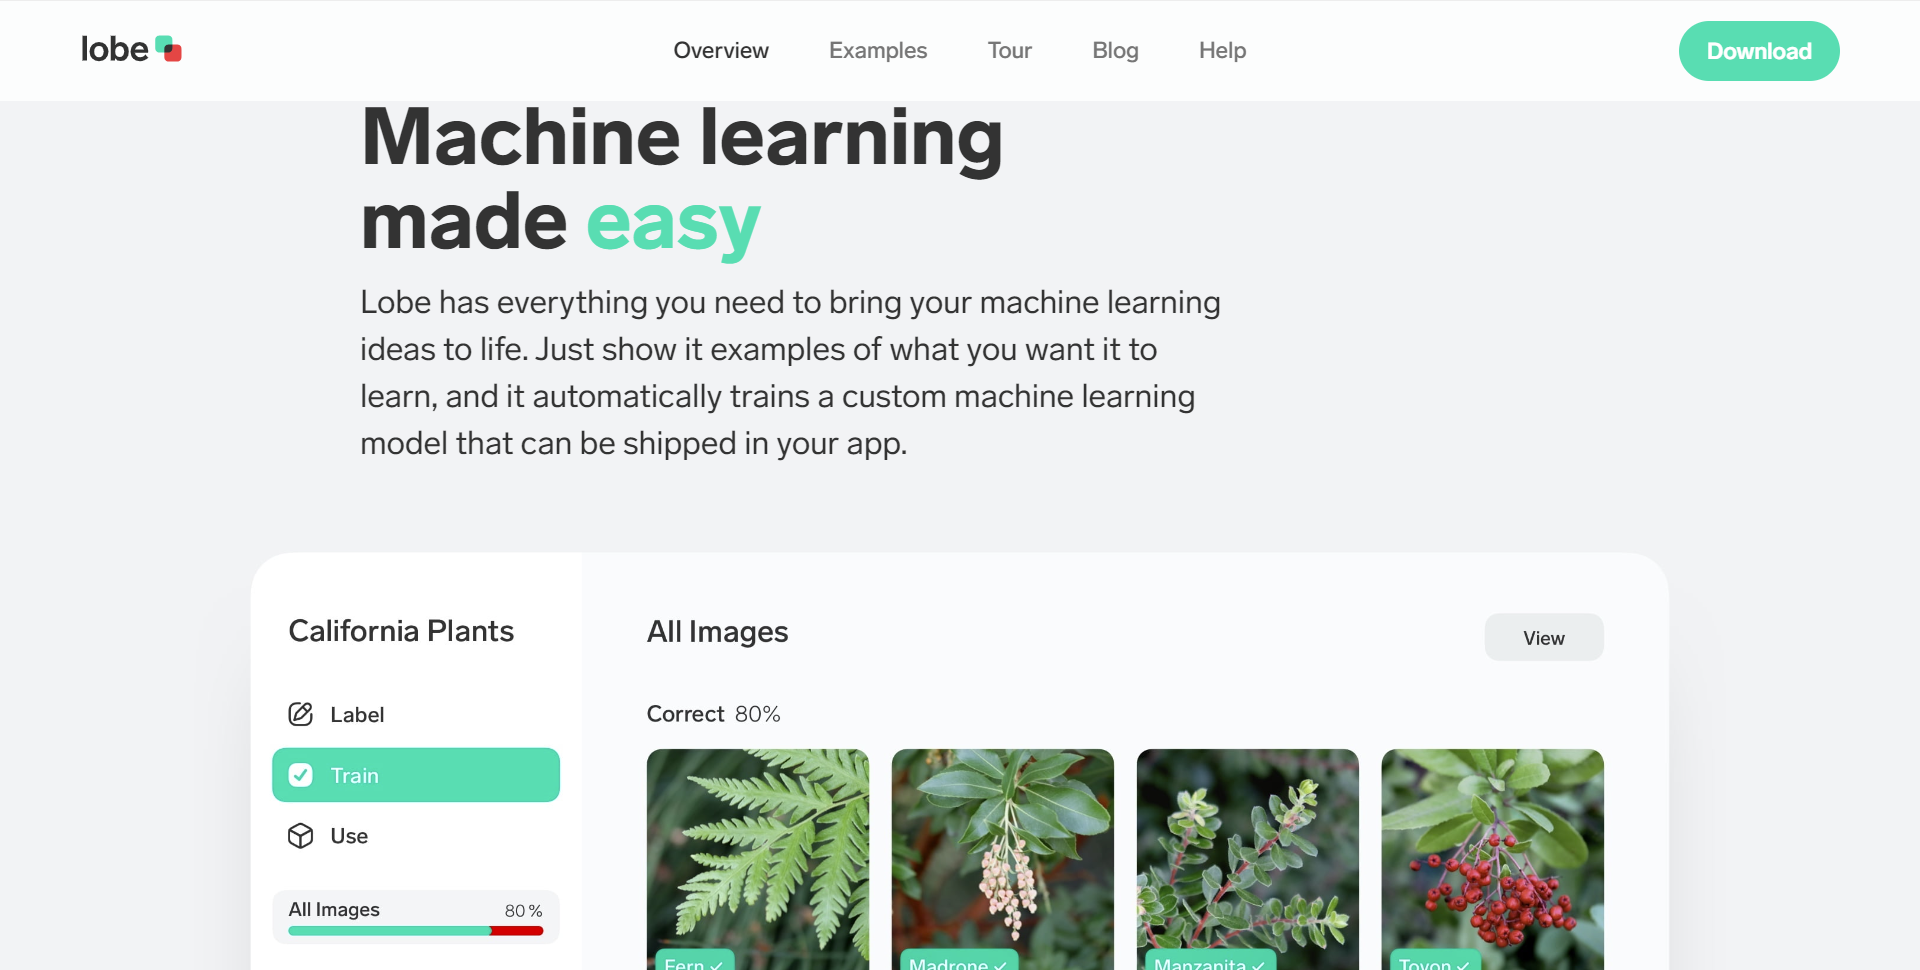
Task: Open the Tour page
Action: [x=1010, y=50]
